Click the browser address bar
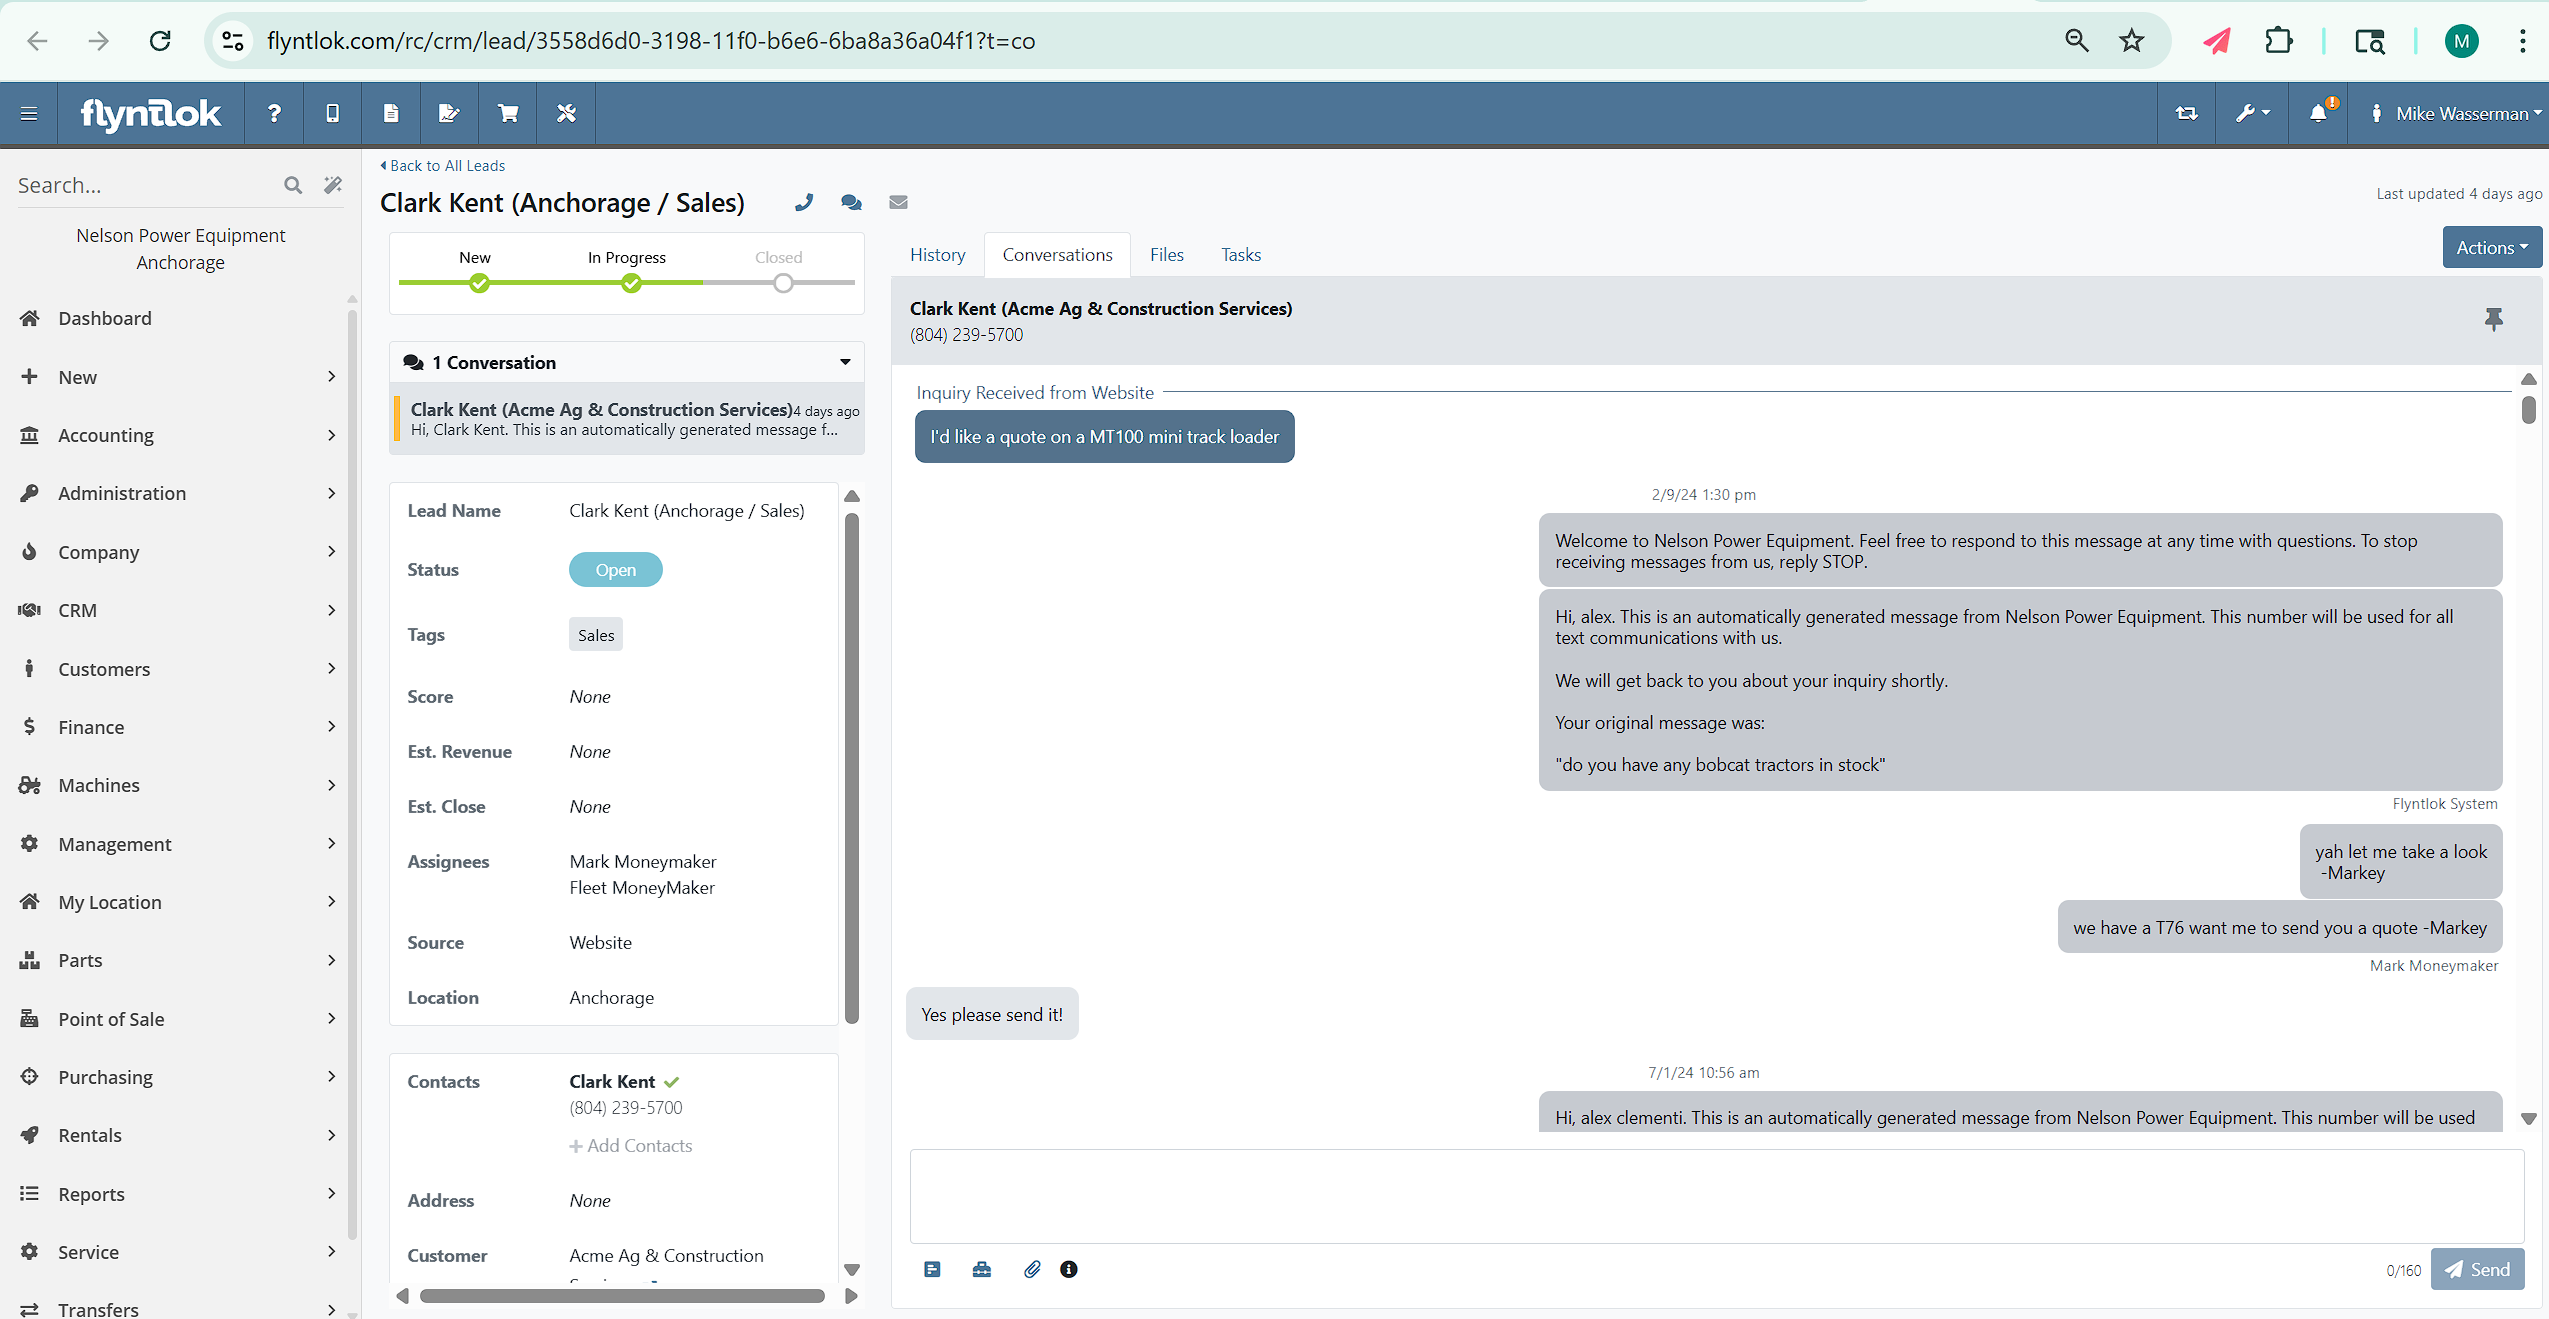The height and width of the screenshot is (1319, 2549). (1150, 41)
